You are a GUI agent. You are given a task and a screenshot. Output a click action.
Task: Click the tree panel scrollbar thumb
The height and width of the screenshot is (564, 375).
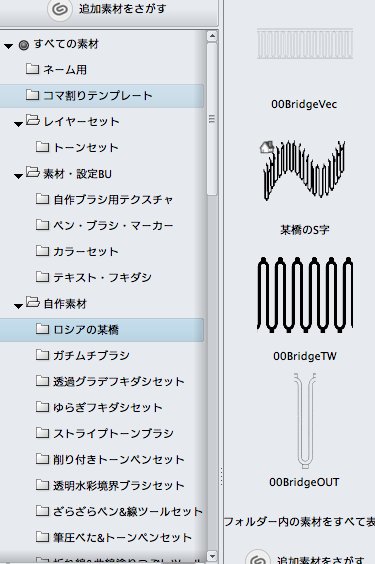click(212, 119)
